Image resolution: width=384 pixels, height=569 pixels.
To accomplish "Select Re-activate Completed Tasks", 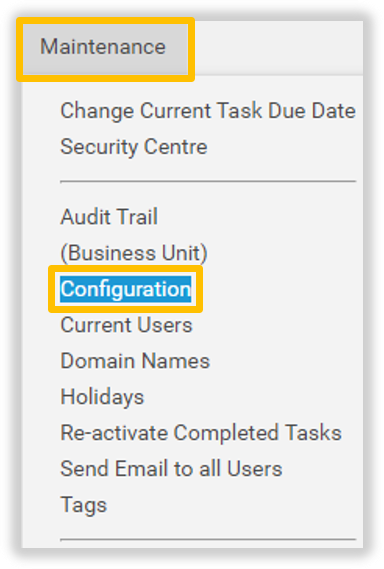I will pos(201,433).
